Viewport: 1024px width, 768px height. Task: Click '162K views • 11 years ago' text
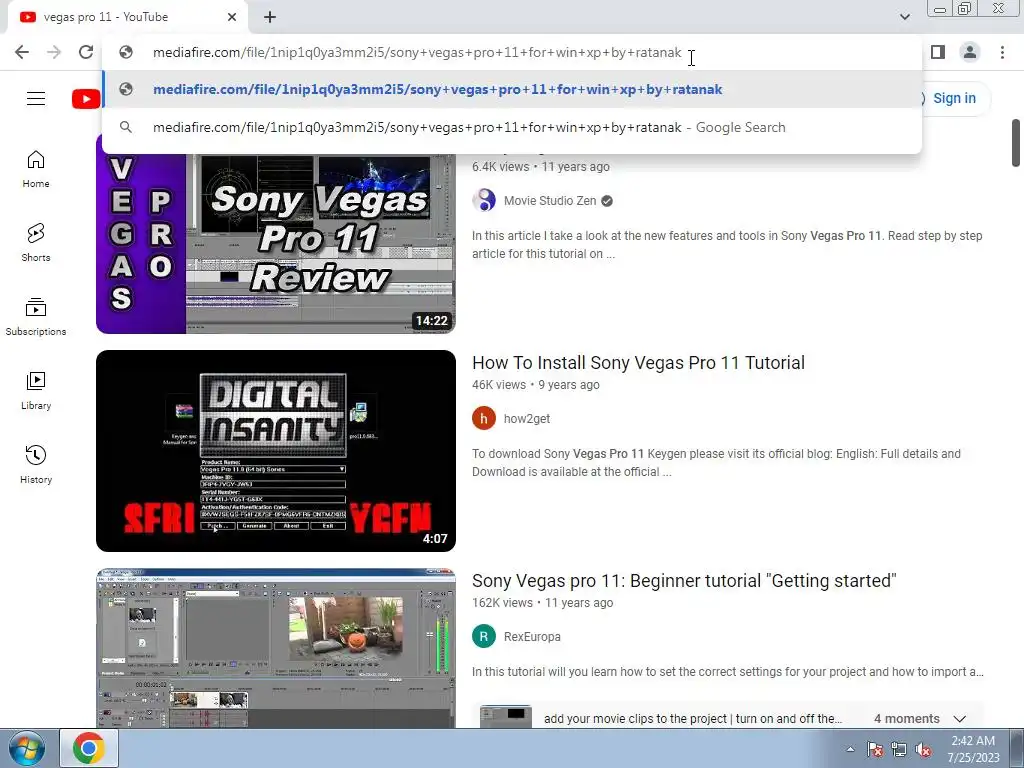pyautogui.click(x=542, y=603)
